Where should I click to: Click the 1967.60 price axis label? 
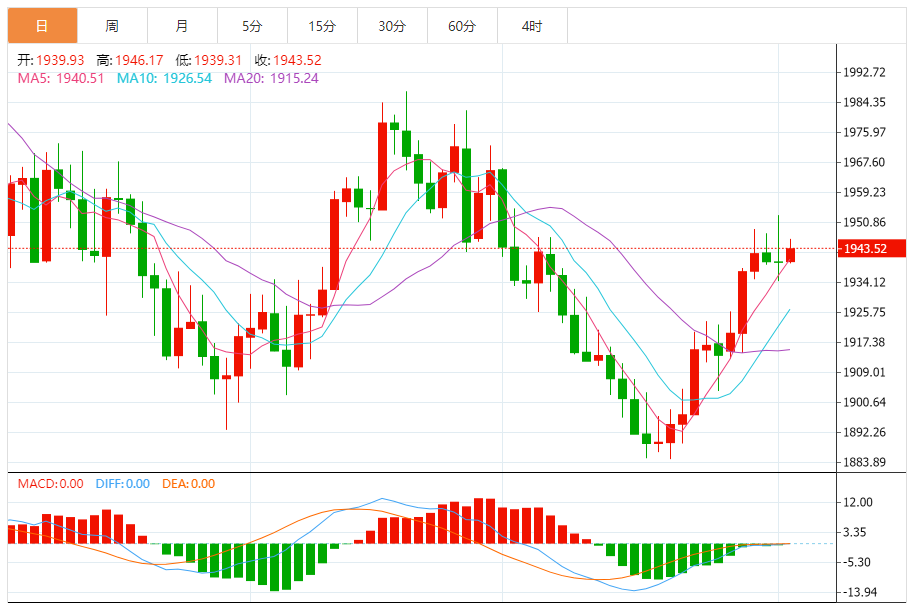tap(864, 162)
